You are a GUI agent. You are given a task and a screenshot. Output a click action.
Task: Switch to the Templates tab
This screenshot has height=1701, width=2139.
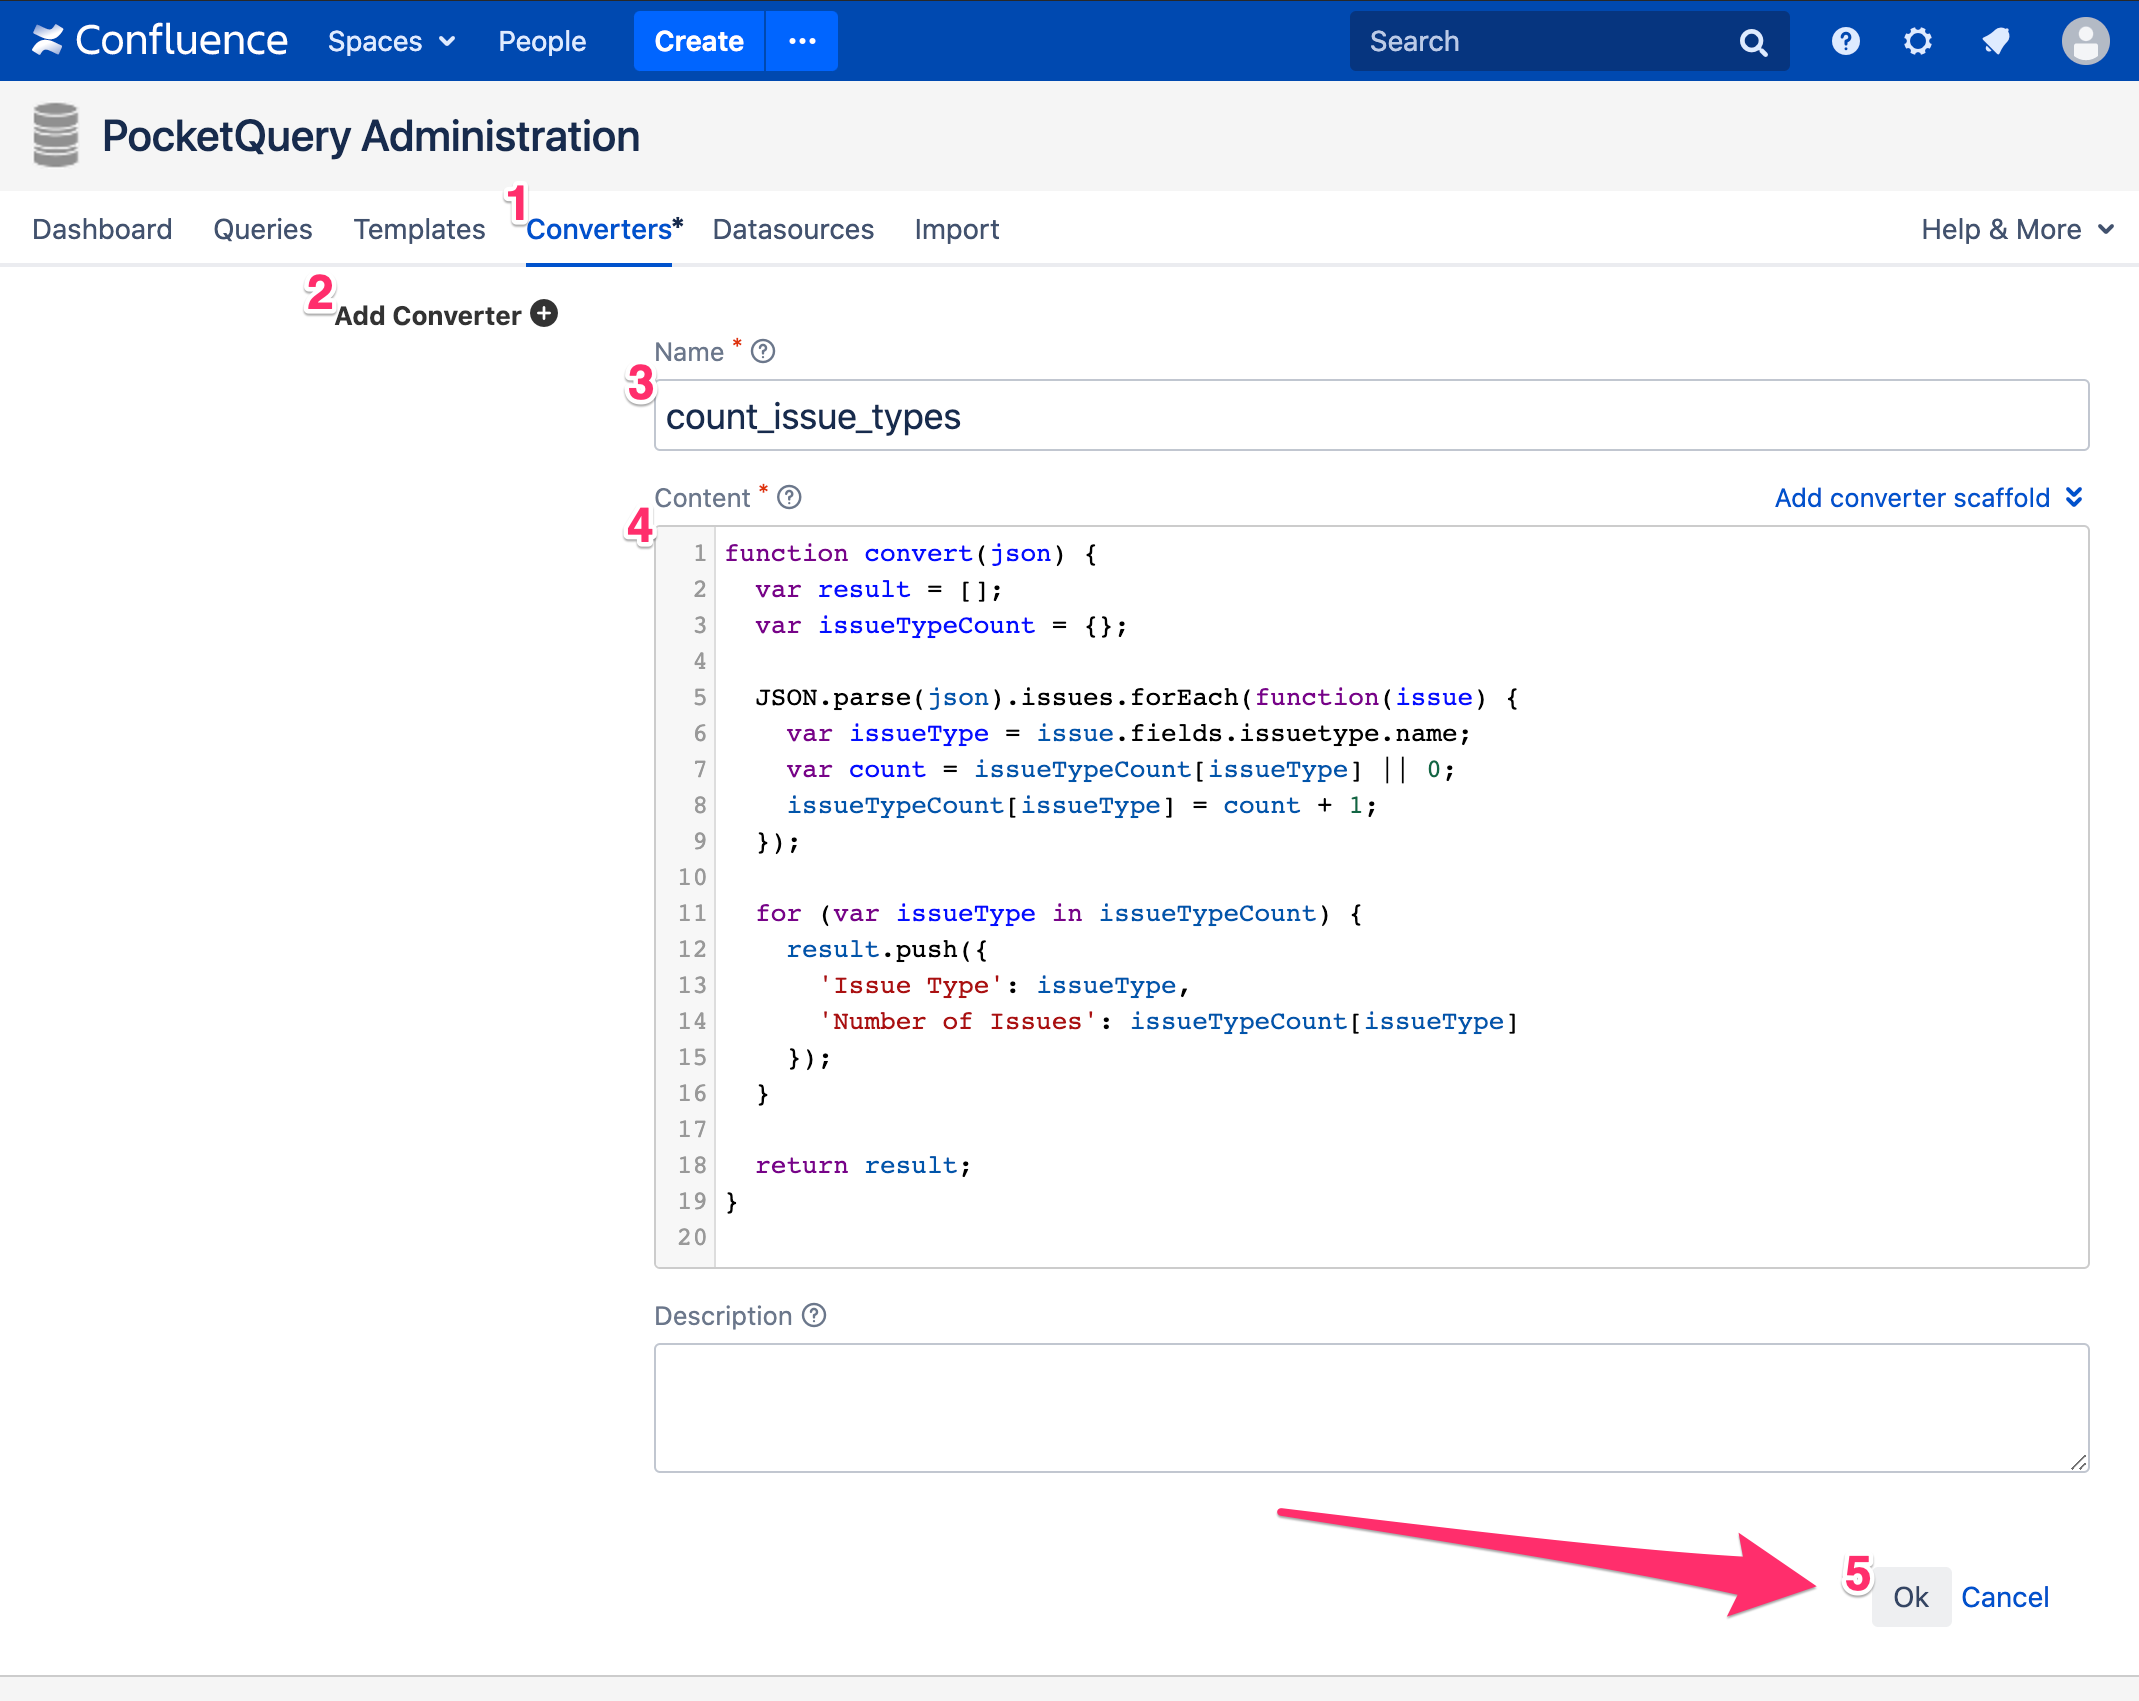[x=419, y=229]
